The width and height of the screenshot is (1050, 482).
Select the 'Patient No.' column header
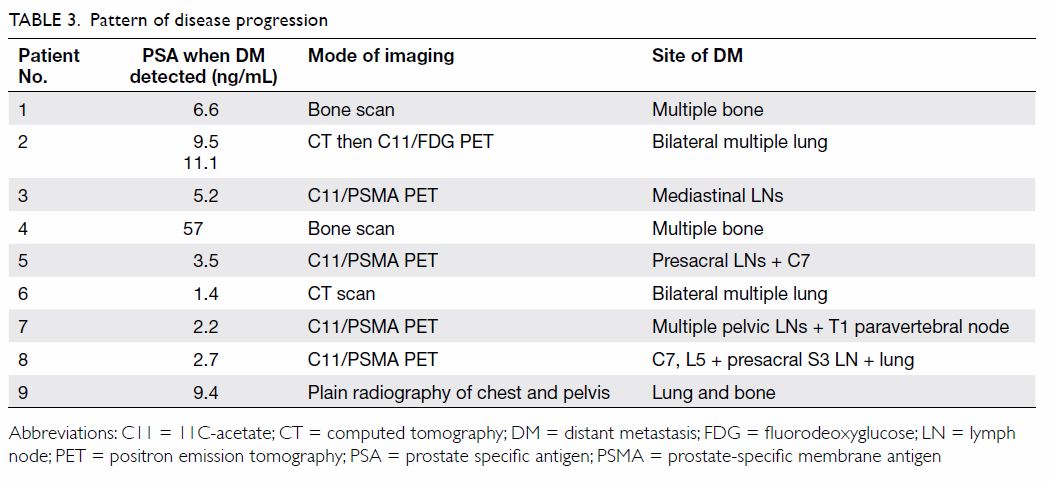(x=48, y=66)
